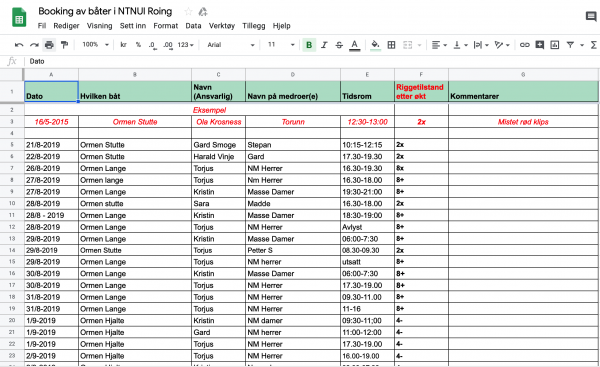The image size is (600, 367).
Task: Open the comments icon at top right
Action: (x=591, y=16)
